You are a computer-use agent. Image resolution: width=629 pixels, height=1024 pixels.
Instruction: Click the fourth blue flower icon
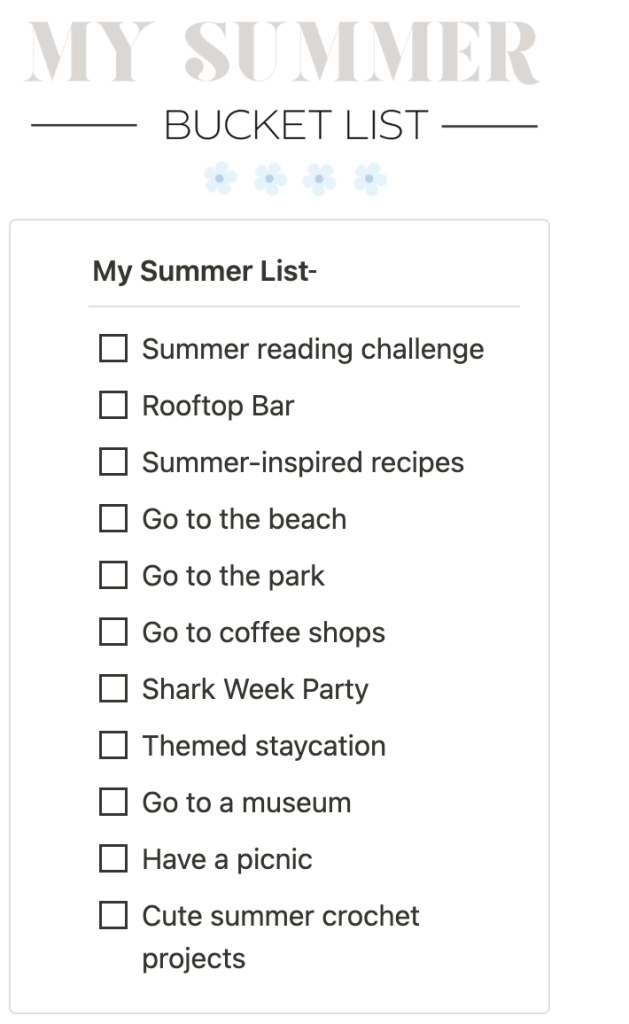click(370, 179)
